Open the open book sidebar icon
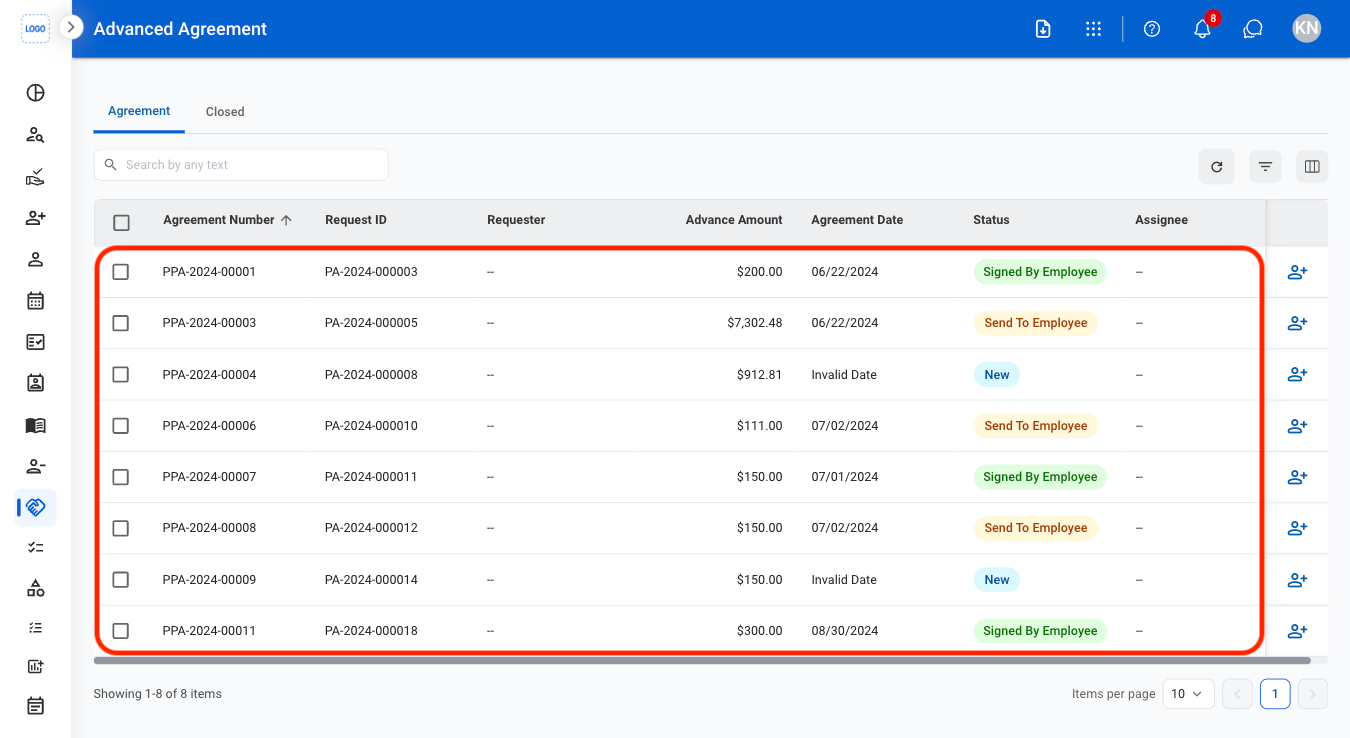The height and width of the screenshot is (738, 1350). click(x=35, y=425)
